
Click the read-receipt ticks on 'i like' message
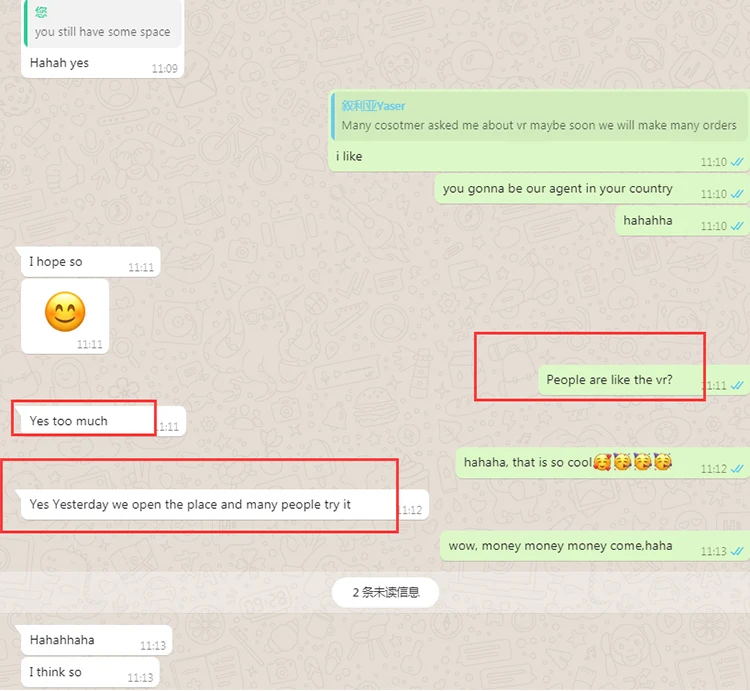[737, 162]
